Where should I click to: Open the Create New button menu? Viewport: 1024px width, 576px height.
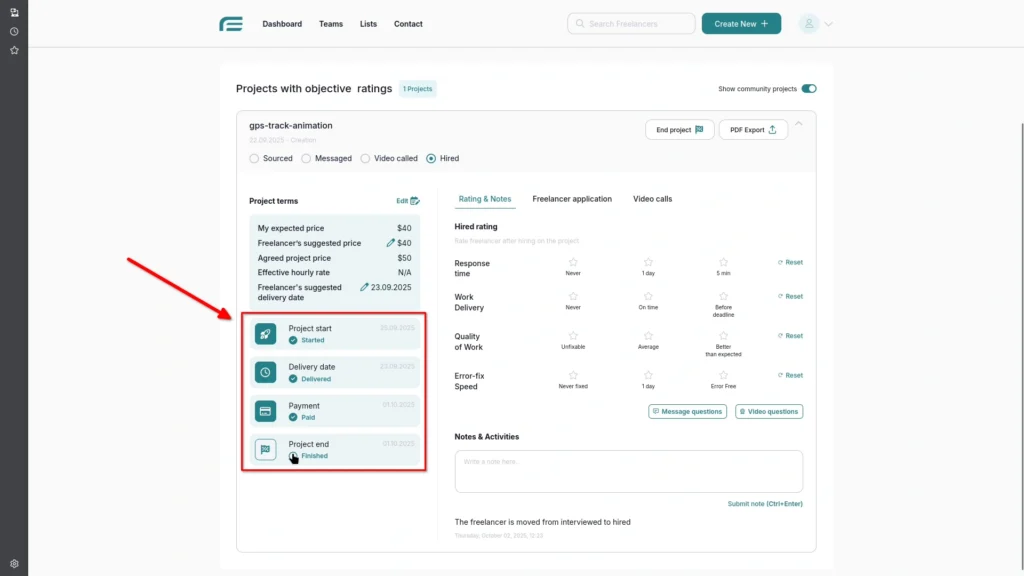741,24
